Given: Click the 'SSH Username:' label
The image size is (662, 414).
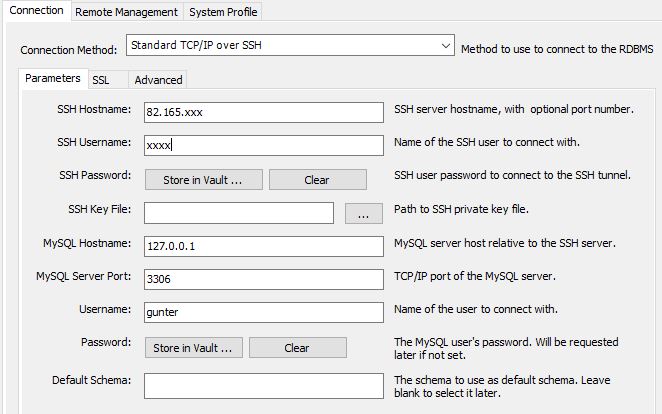Looking at the screenshot, I should tap(94, 142).
